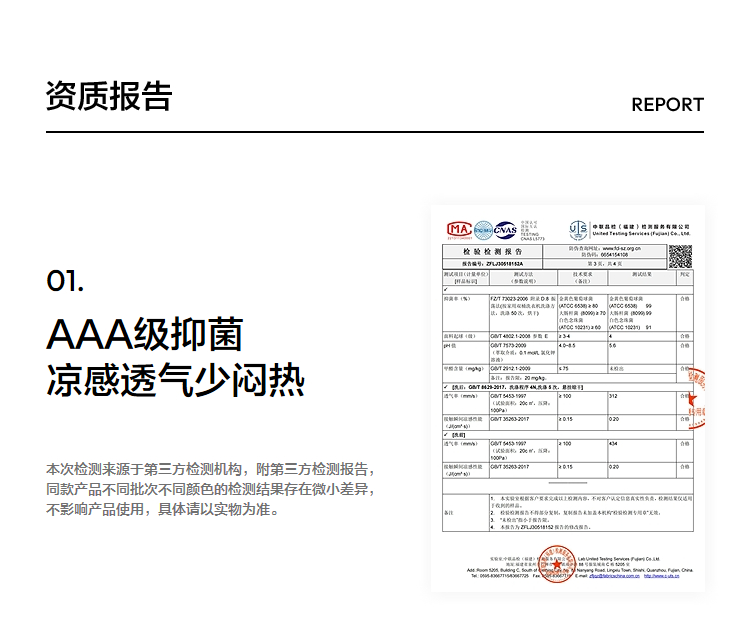Screen dimensions: 750x627
Task: Click the UTS company logo
Action: [578, 230]
